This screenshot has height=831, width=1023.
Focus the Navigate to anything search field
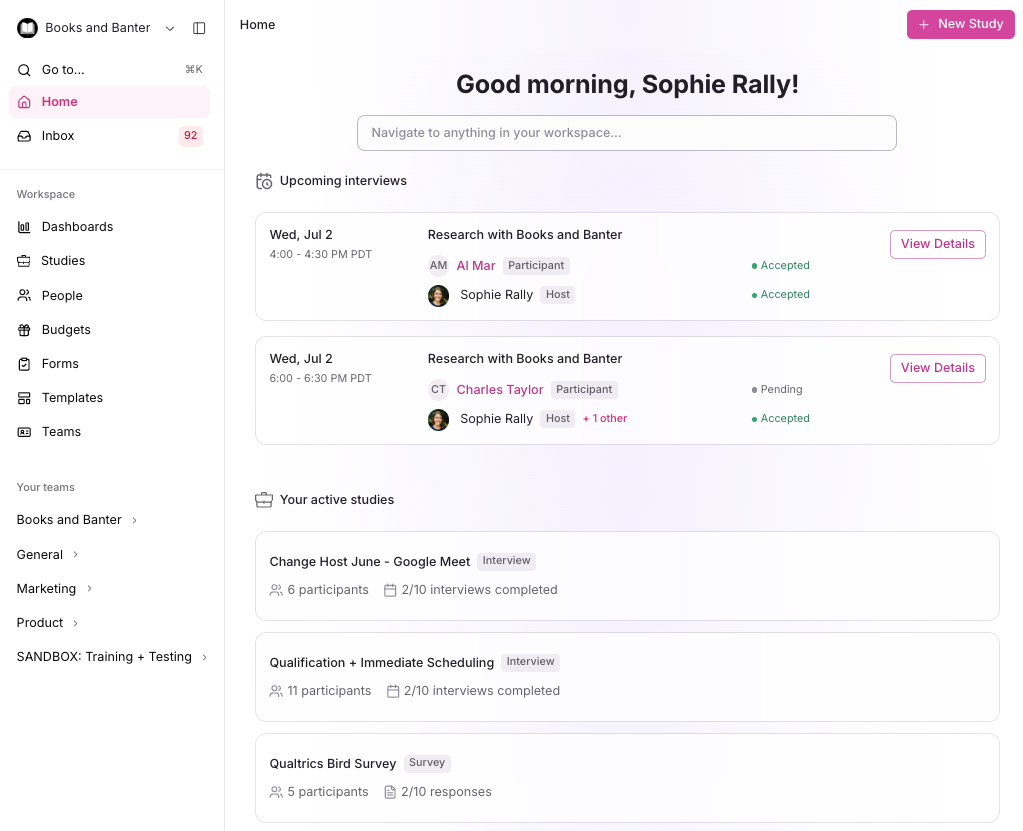click(626, 133)
